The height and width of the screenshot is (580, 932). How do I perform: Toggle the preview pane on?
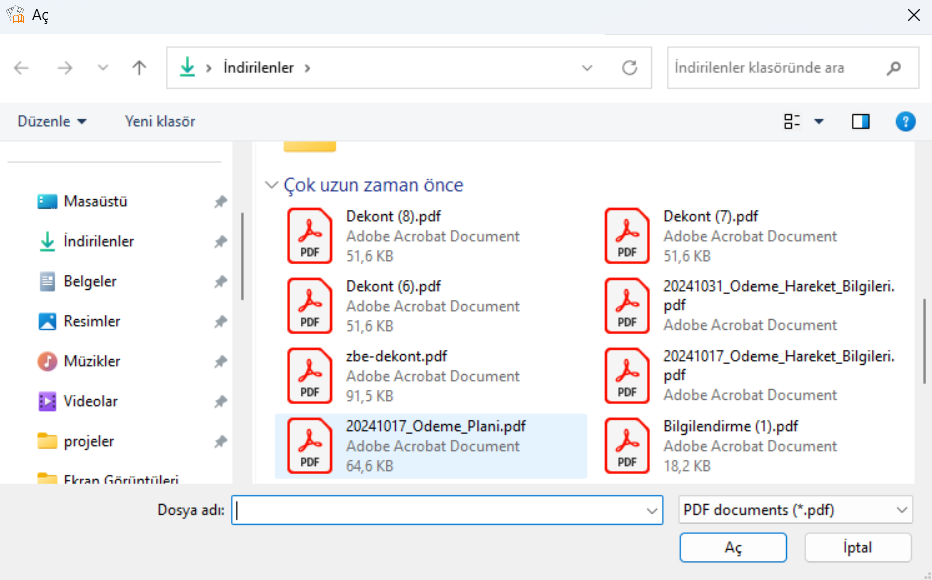pos(861,121)
